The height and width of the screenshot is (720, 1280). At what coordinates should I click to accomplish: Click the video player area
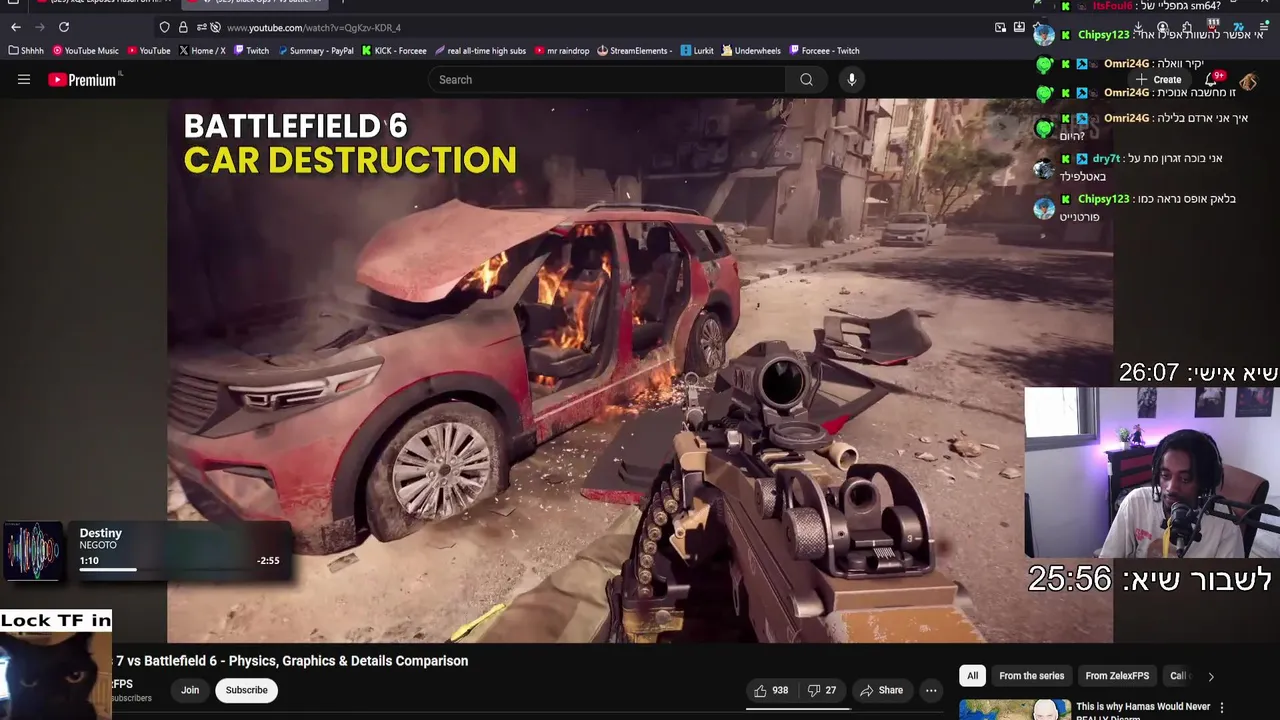click(x=640, y=370)
